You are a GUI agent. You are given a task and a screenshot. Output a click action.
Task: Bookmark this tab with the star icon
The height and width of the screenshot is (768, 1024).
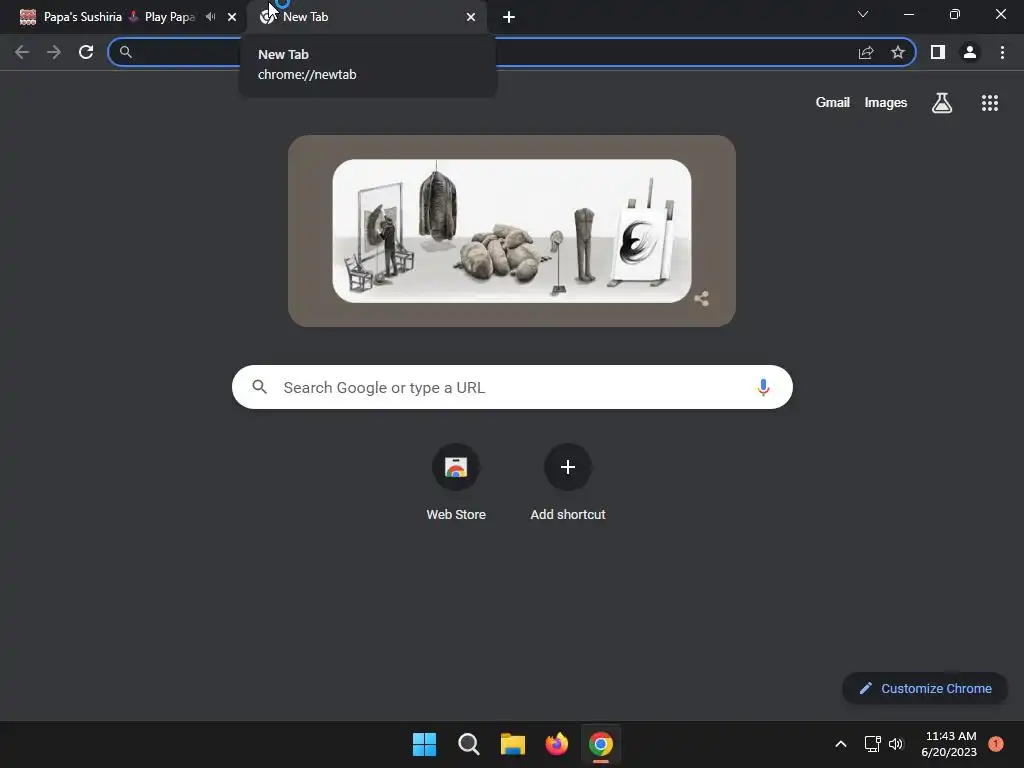click(x=898, y=52)
